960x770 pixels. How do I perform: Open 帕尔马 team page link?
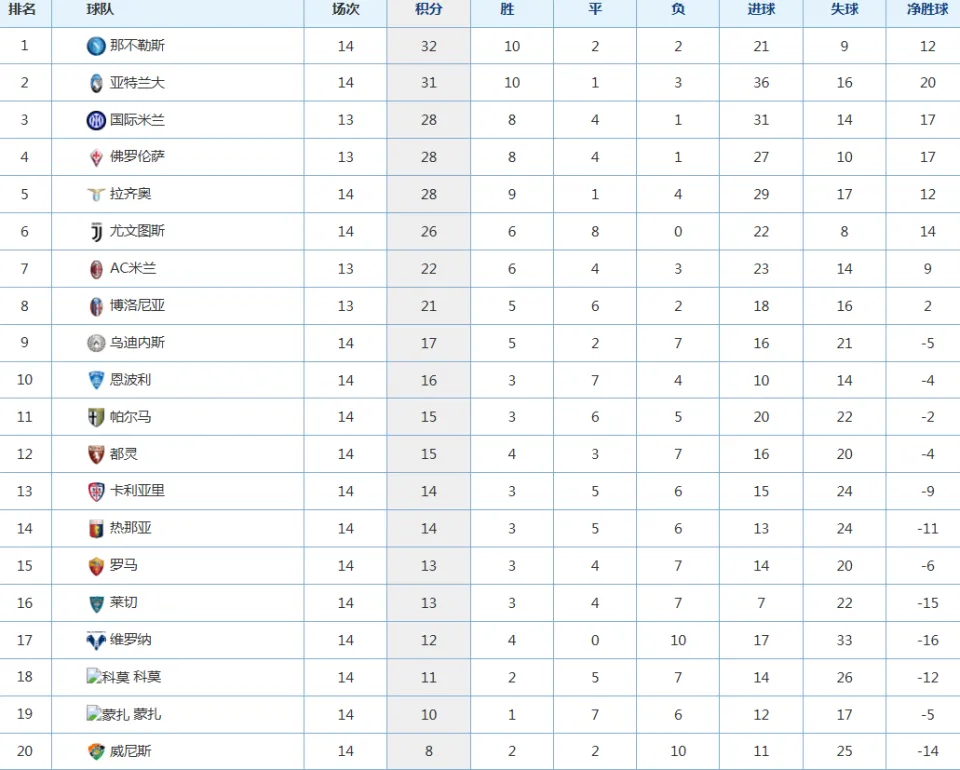click(130, 417)
